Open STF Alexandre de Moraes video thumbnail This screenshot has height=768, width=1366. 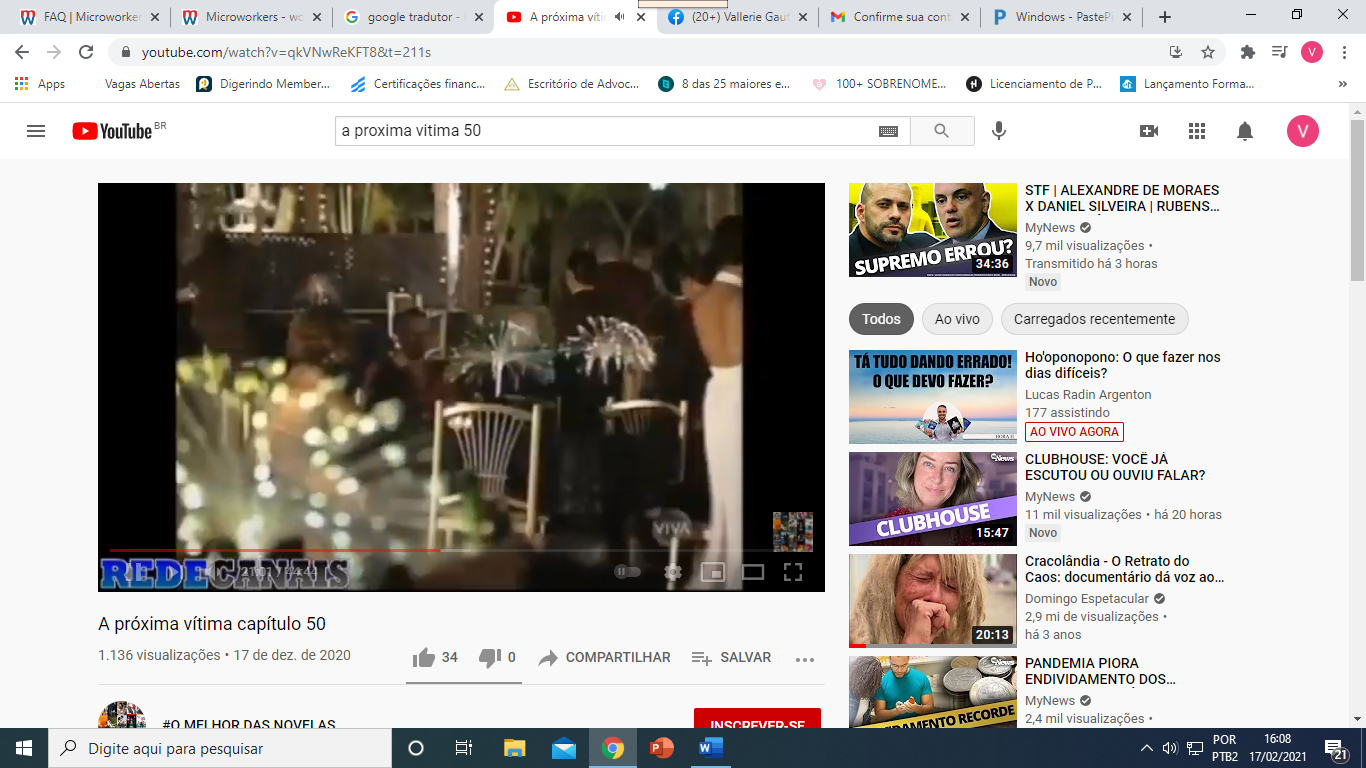tap(933, 230)
